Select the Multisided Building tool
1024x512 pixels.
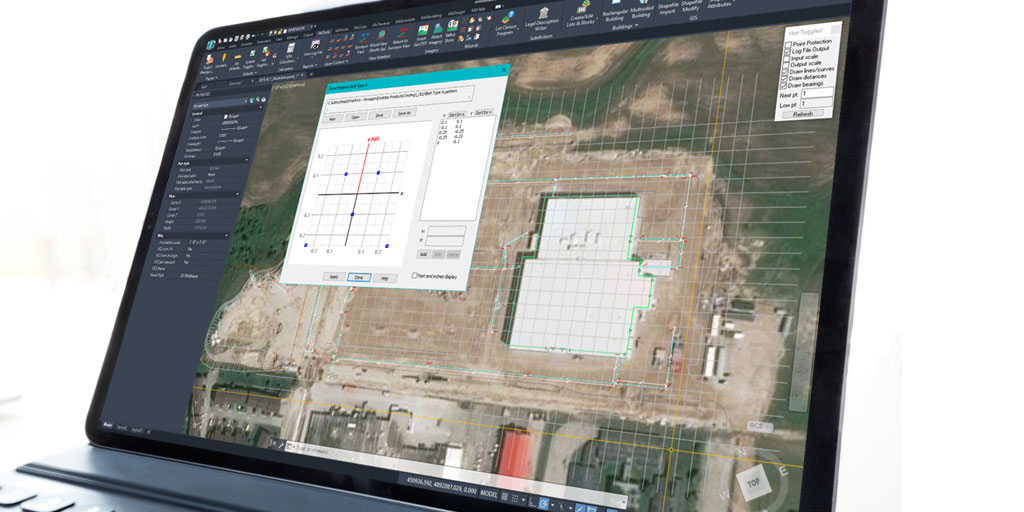(642, 8)
